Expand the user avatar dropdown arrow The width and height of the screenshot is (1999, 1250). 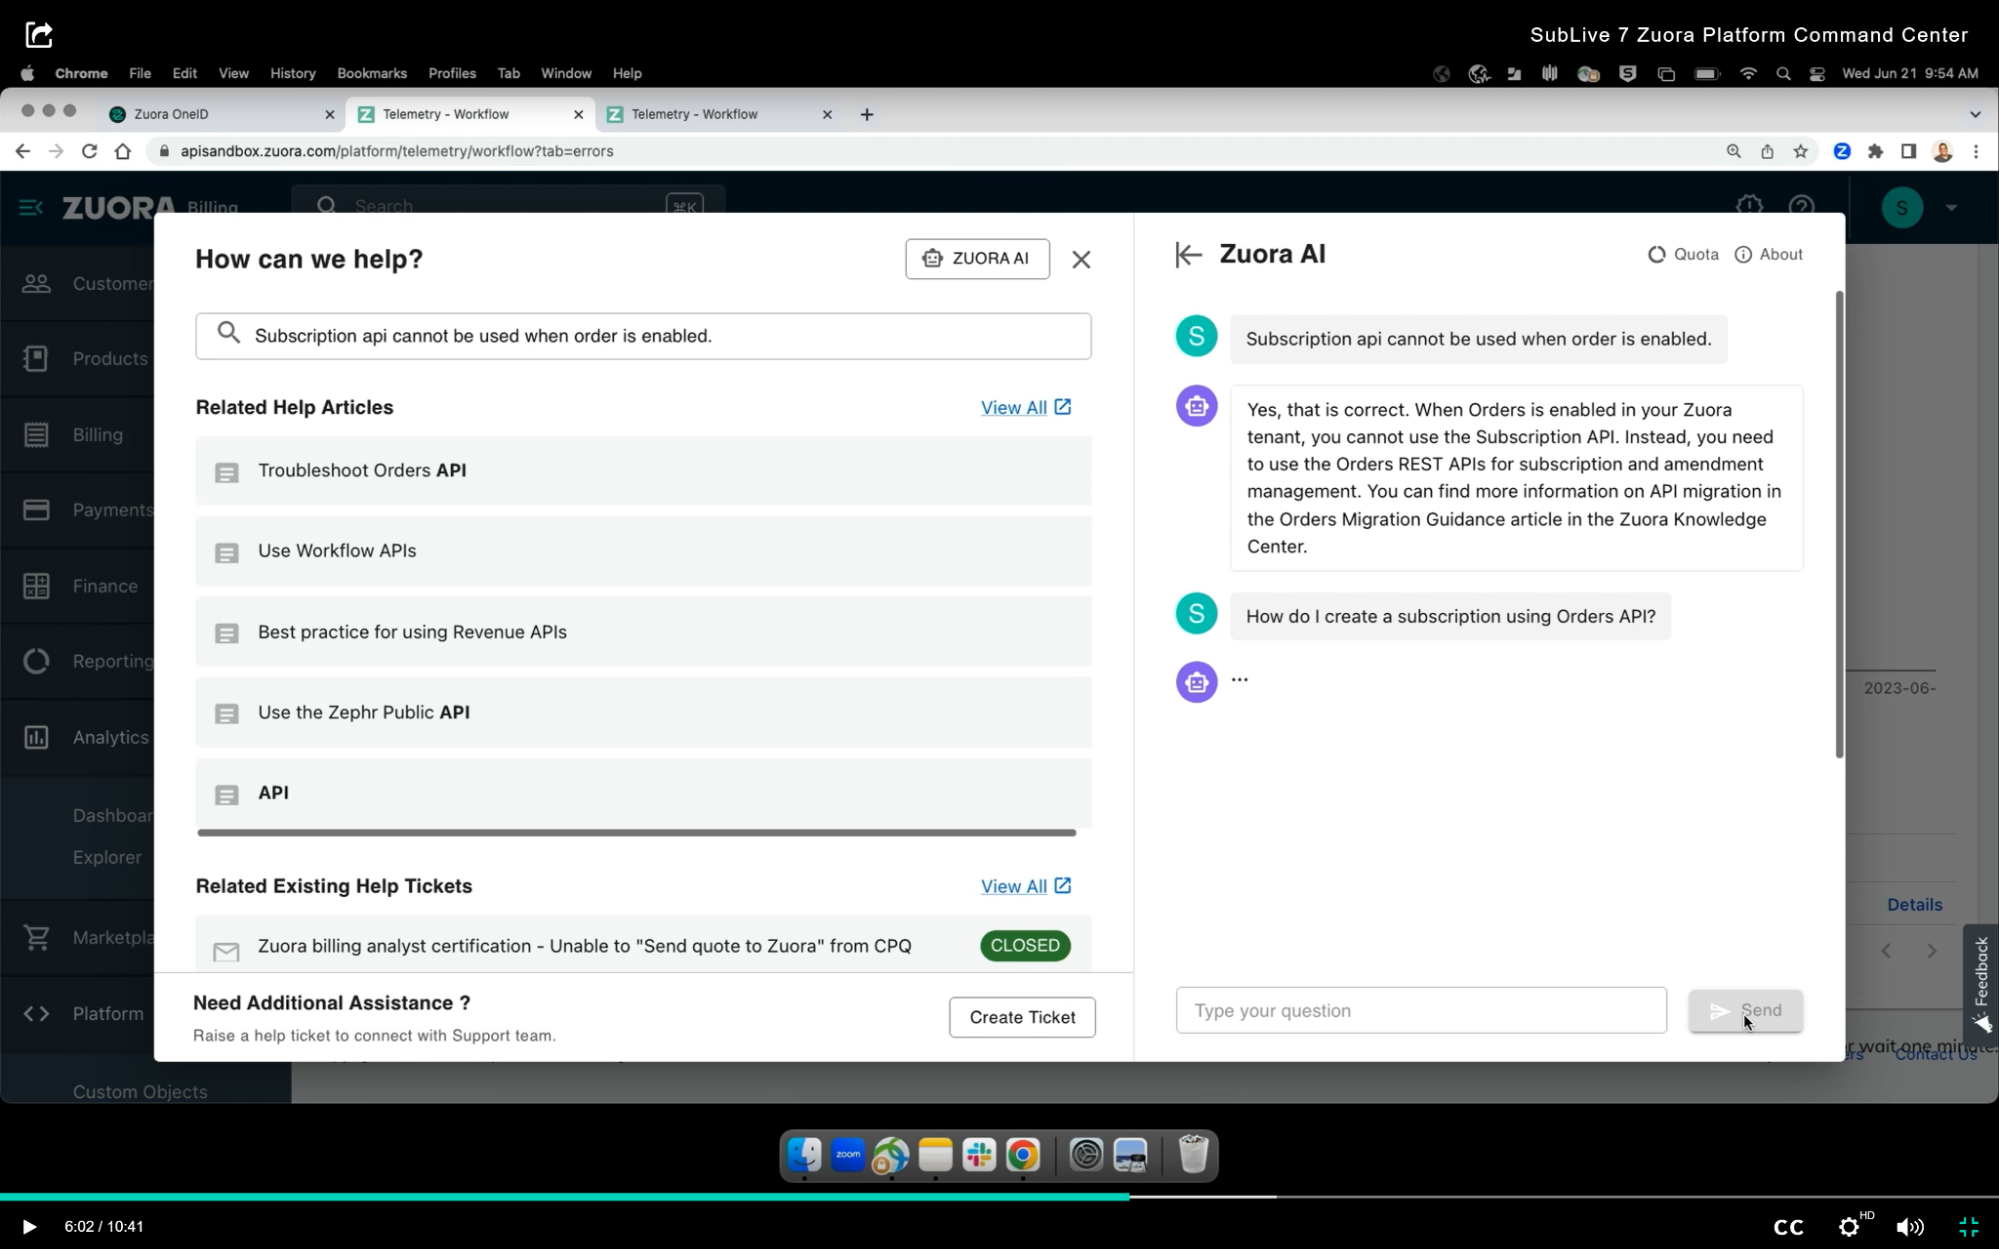coord(1951,208)
